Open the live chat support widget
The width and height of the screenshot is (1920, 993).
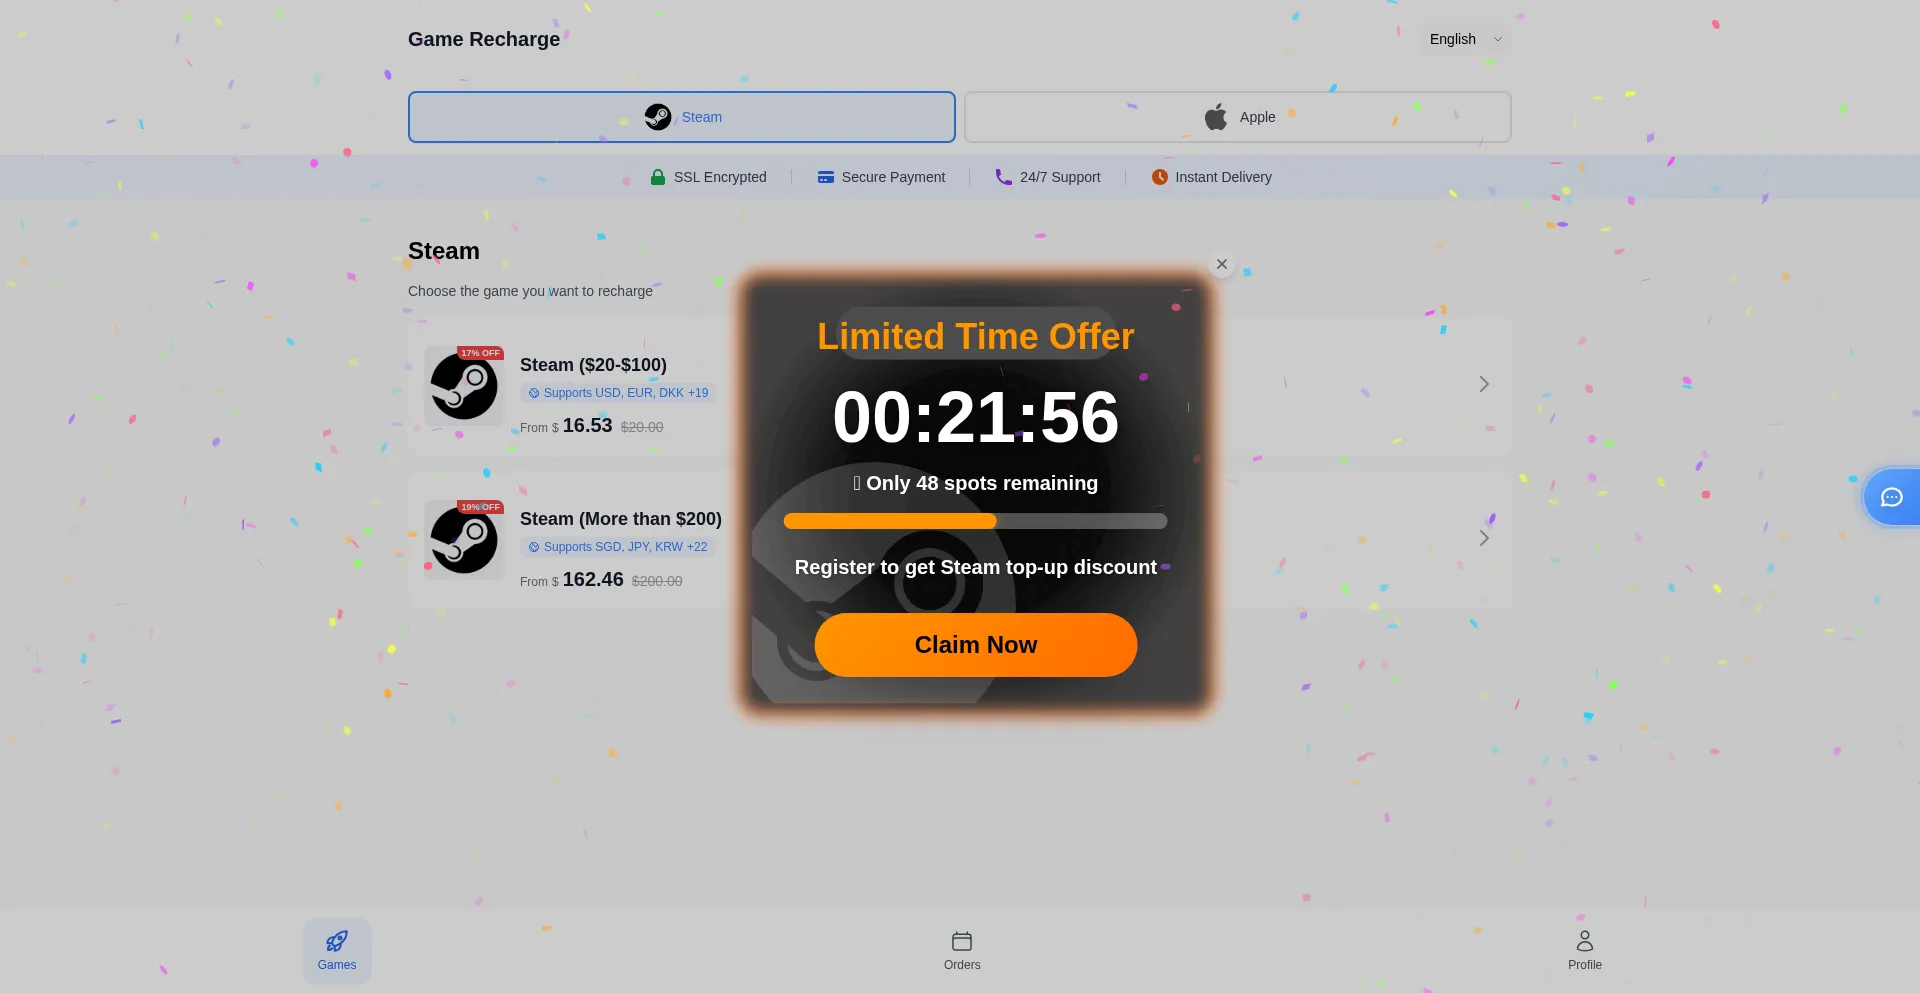(1891, 497)
